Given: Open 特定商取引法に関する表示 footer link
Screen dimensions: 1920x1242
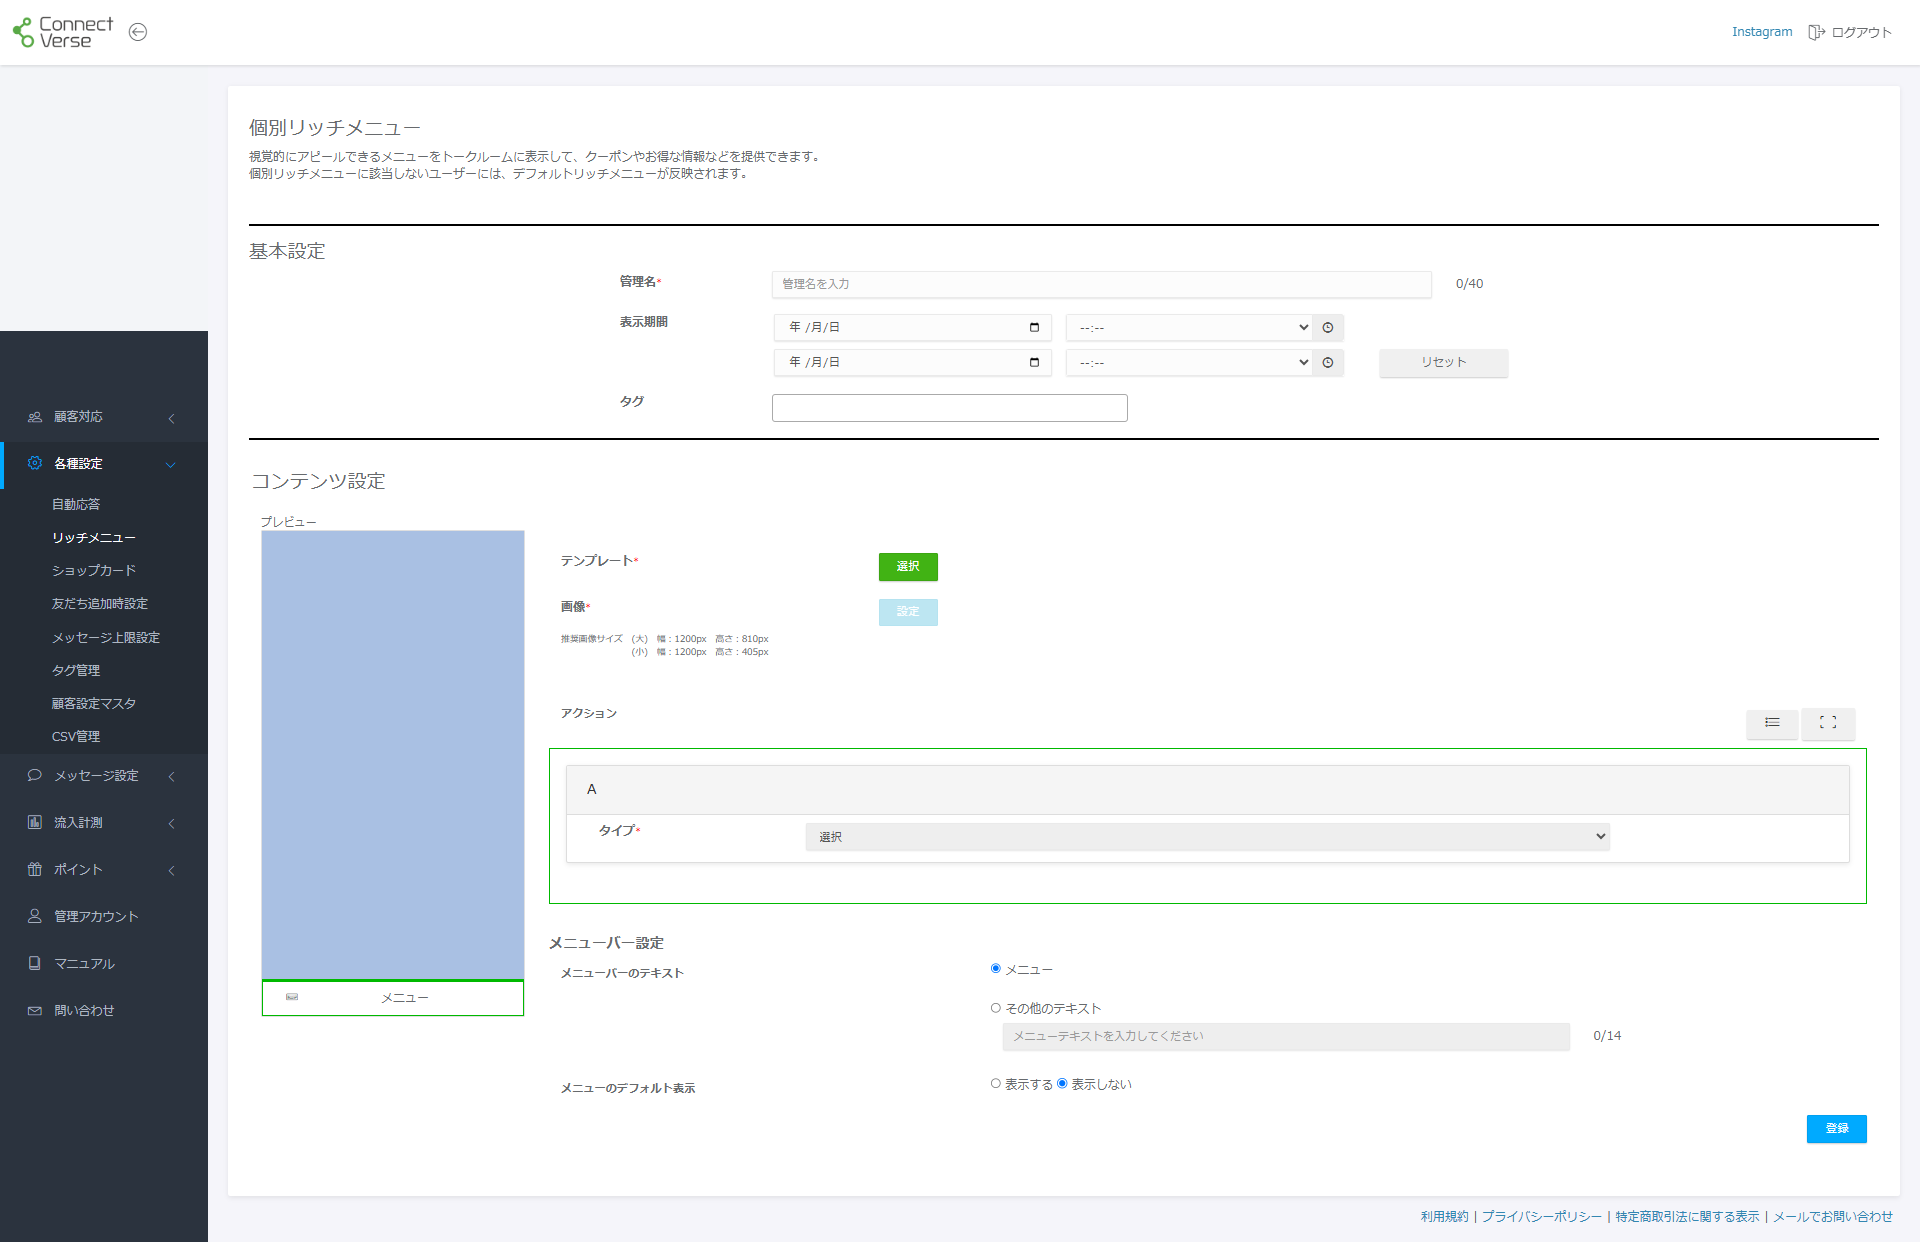Looking at the screenshot, I should [x=1687, y=1216].
